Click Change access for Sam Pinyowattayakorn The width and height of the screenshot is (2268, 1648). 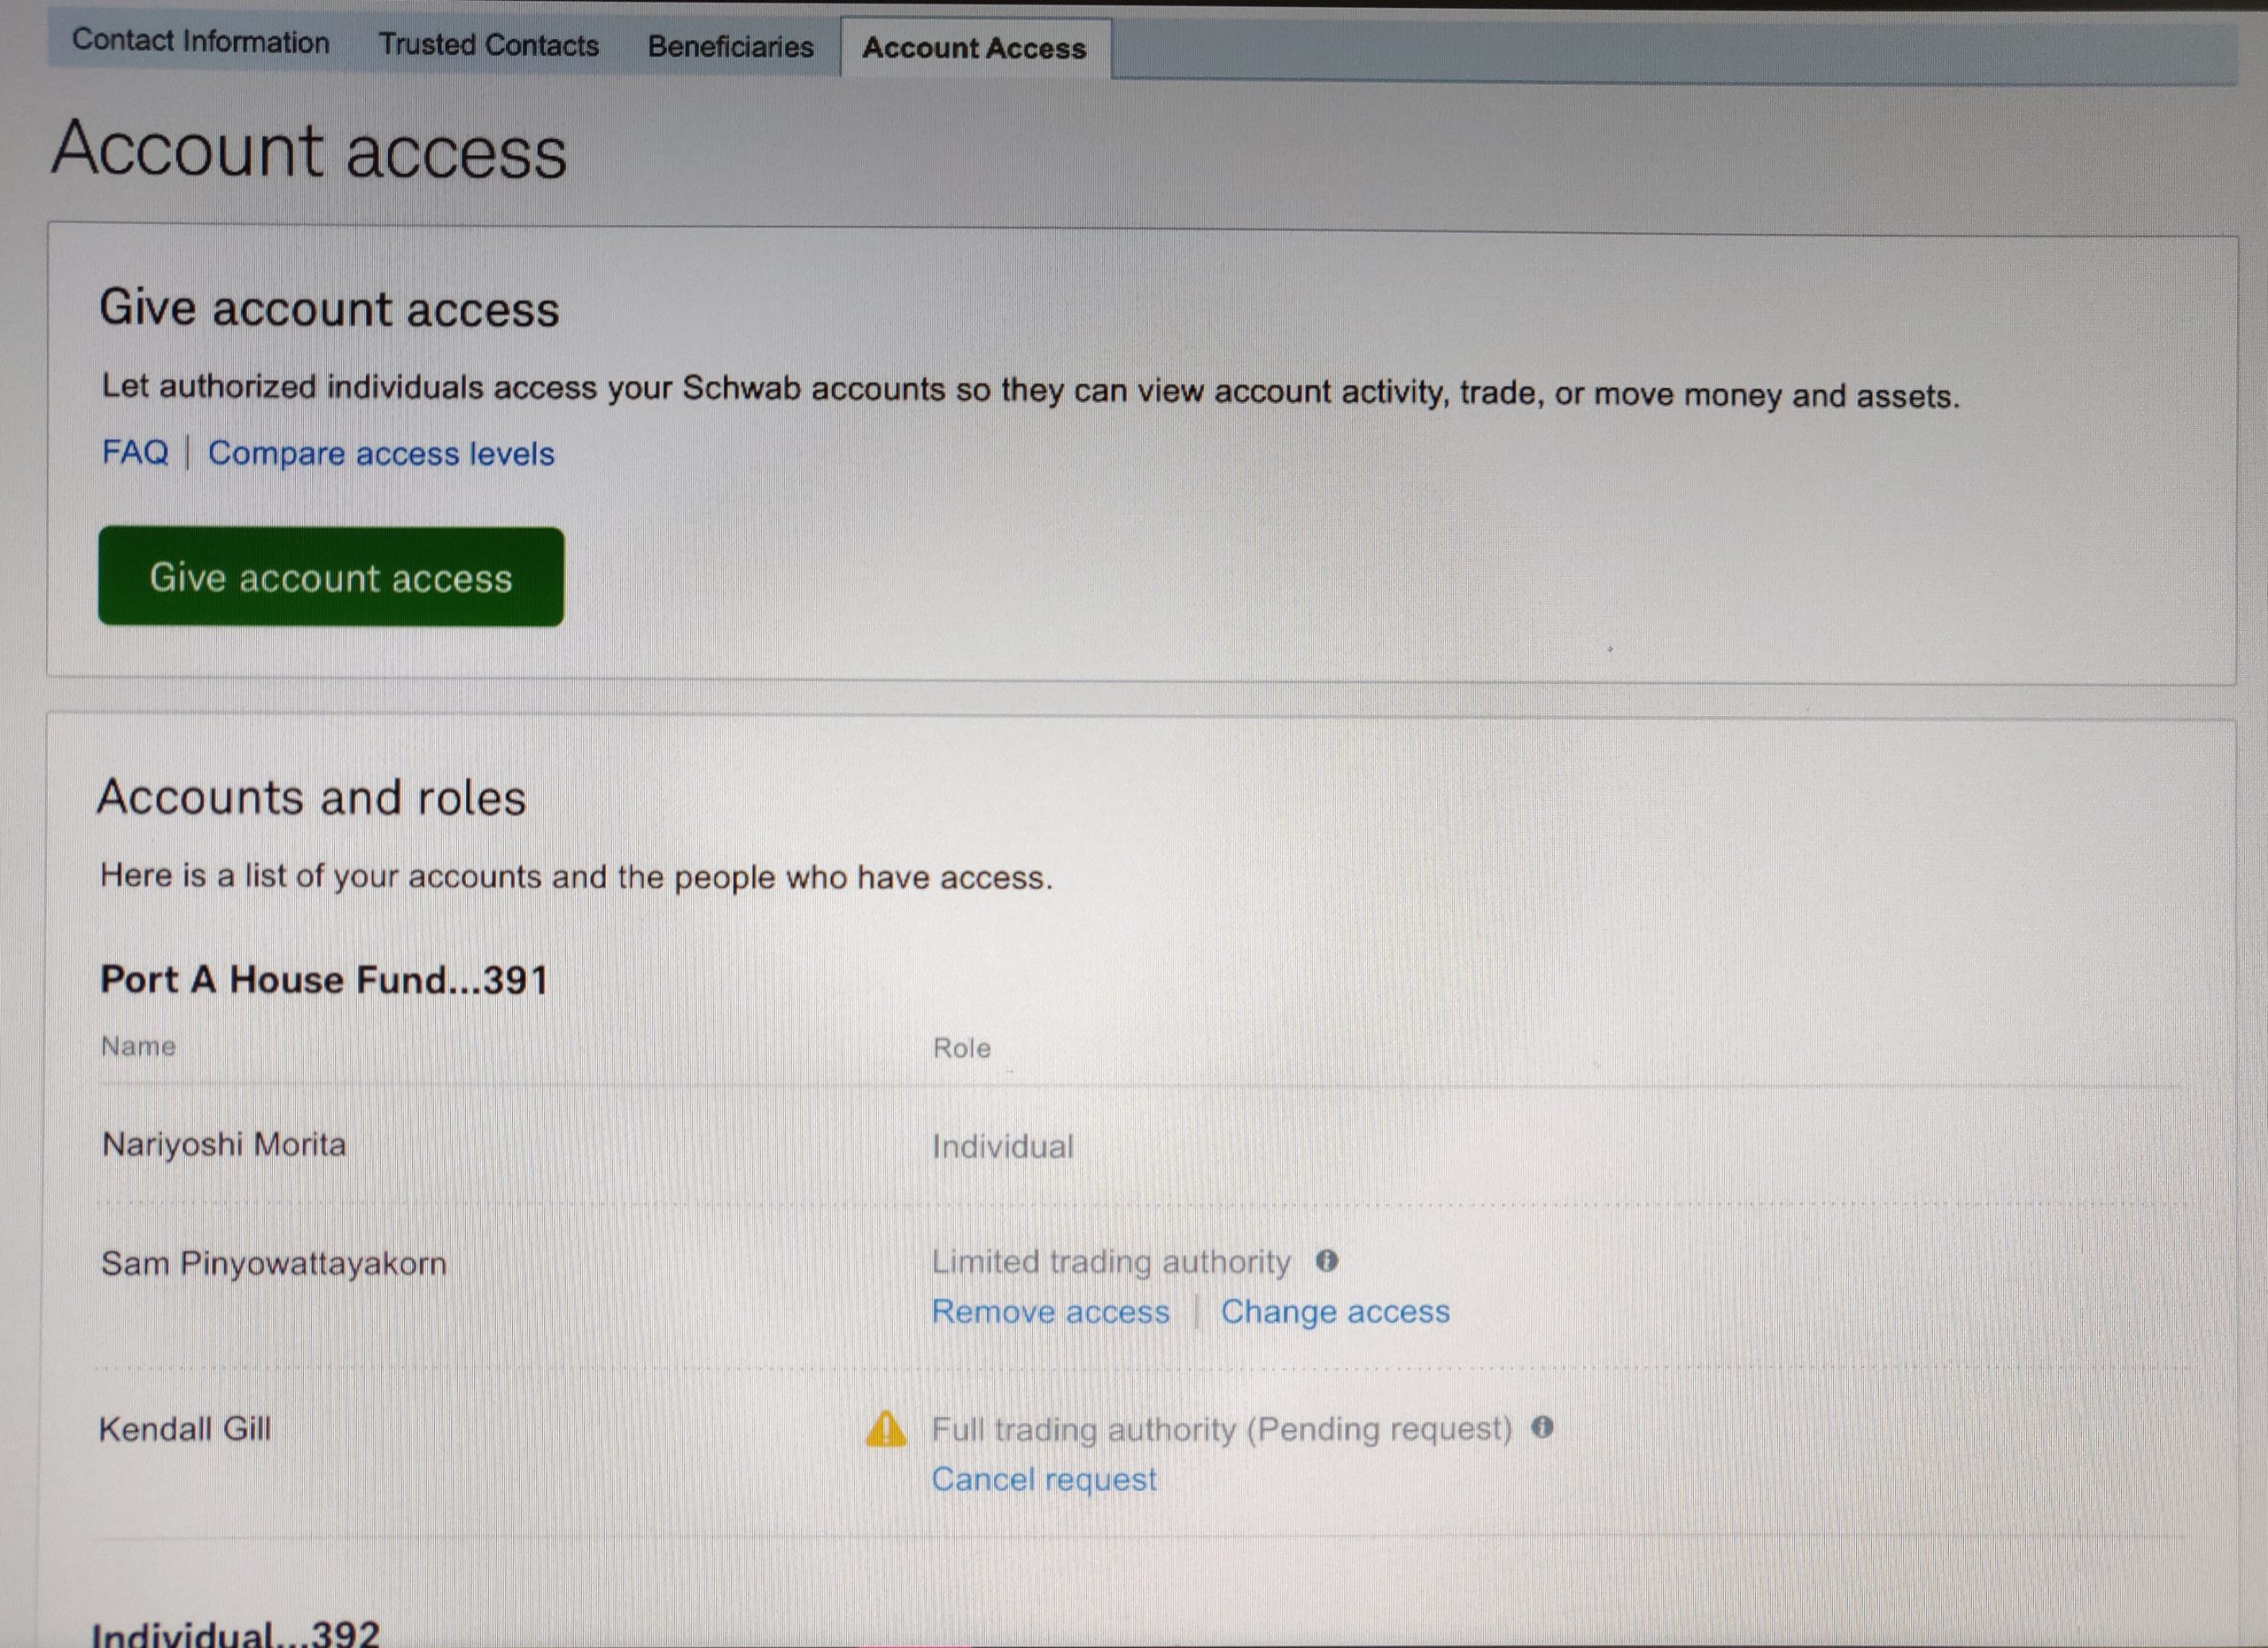pyautogui.click(x=1334, y=1311)
